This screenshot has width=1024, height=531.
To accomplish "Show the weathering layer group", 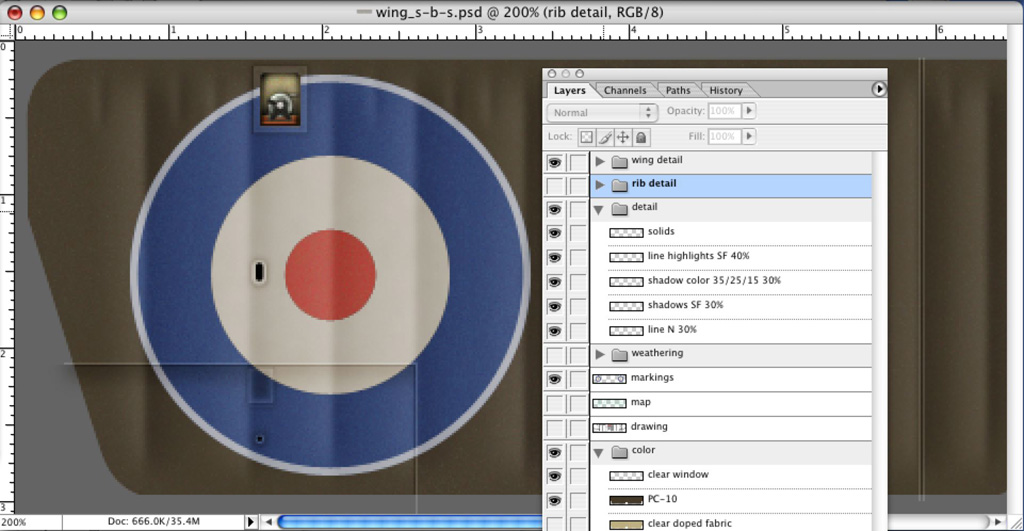I will tap(554, 355).
